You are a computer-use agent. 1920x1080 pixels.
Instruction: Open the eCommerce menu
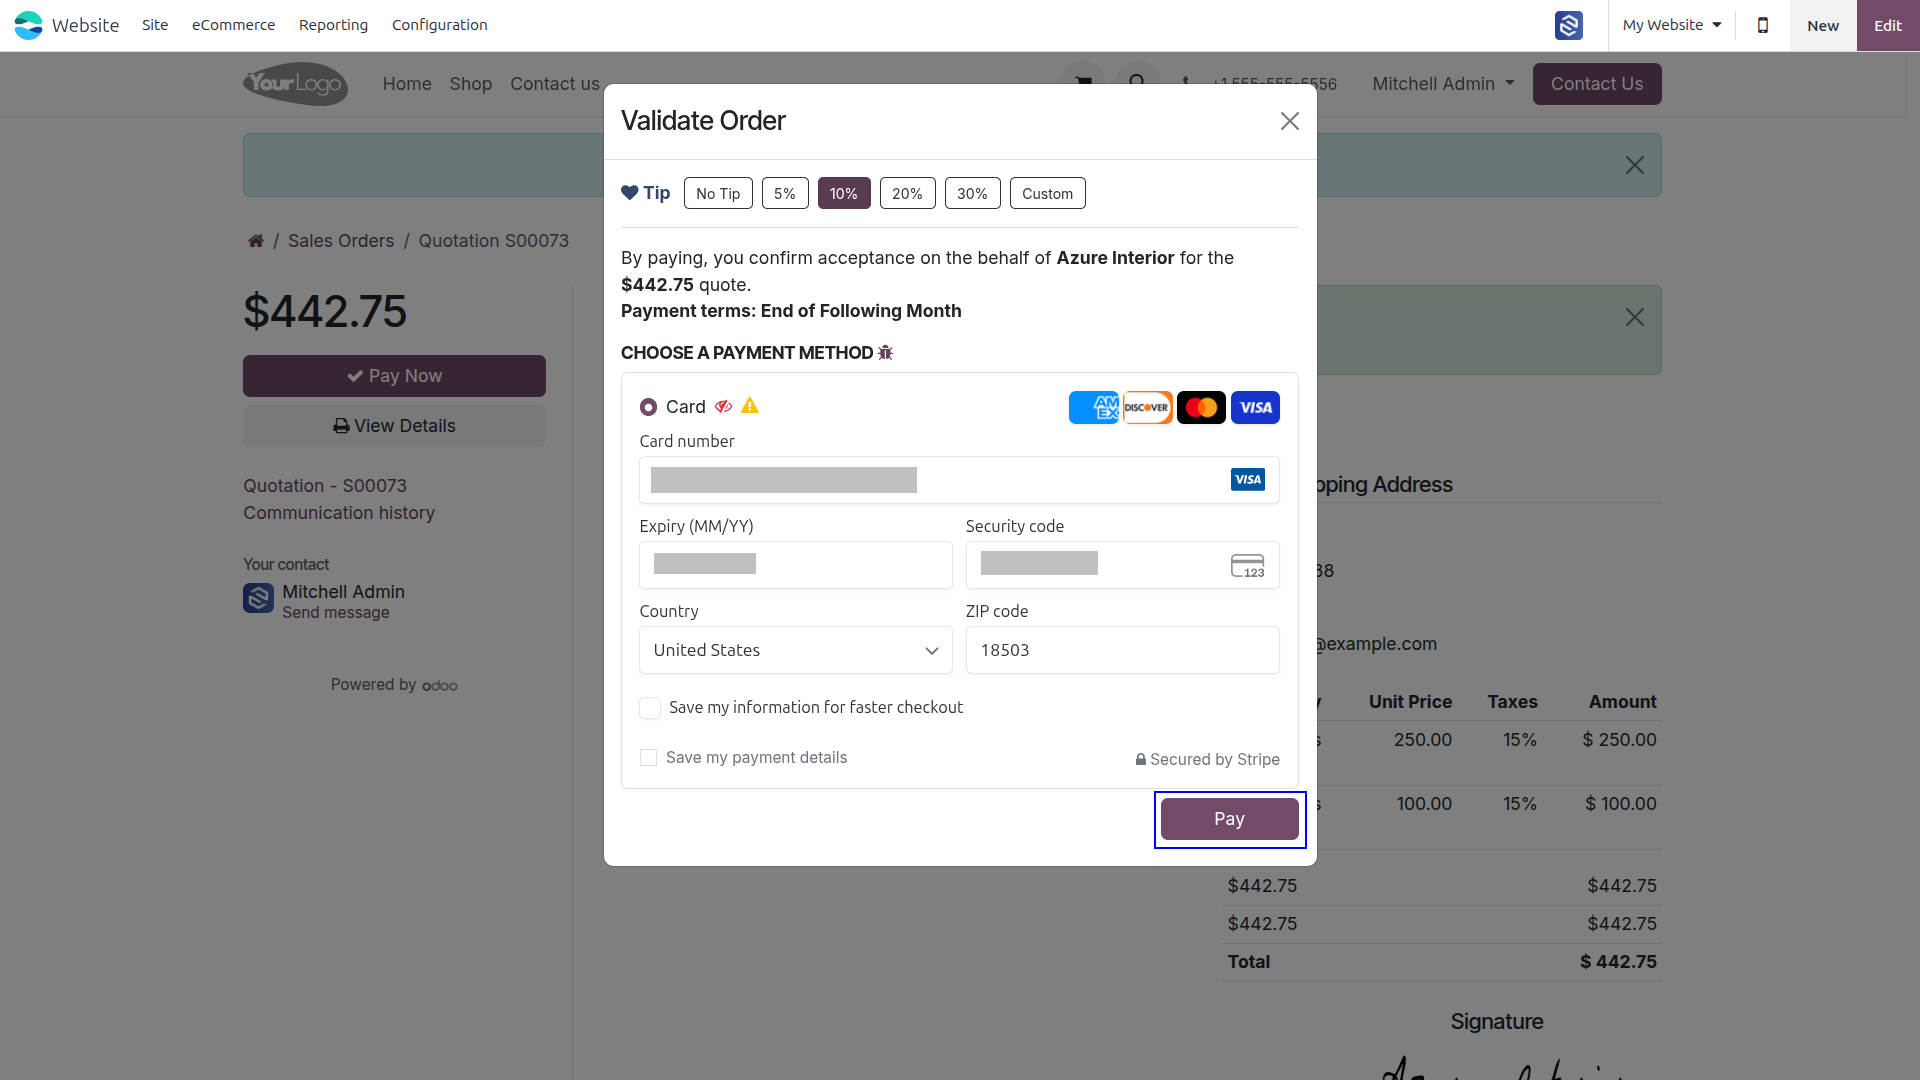pyautogui.click(x=233, y=25)
